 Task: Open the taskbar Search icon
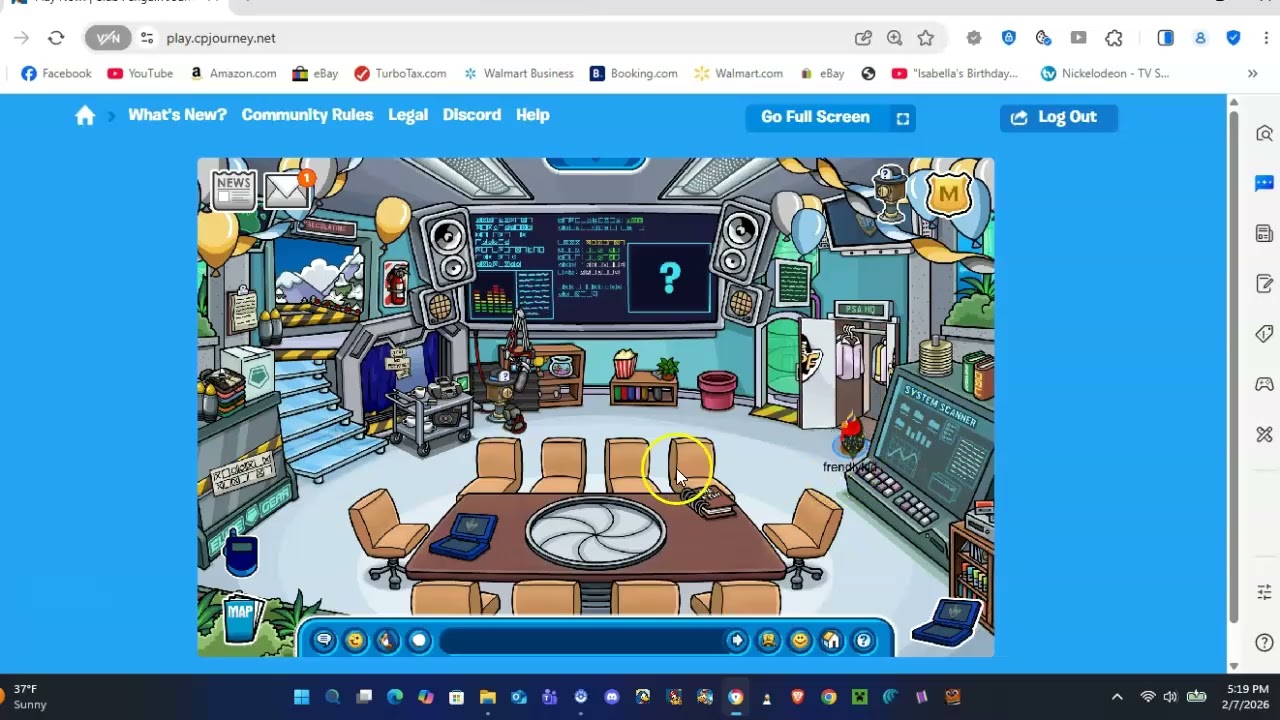(333, 697)
